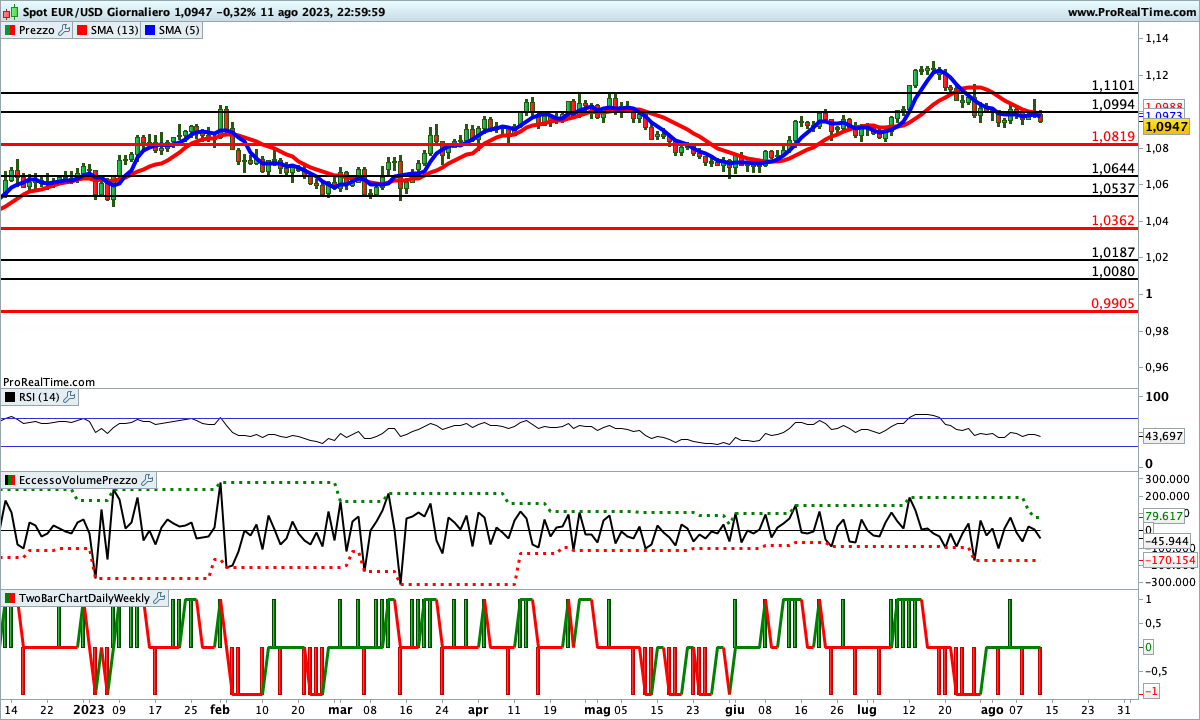The width and height of the screenshot is (1200, 720).
Task: Open EccessoVolumePrezzo settings wrench icon
Action: point(148,481)
